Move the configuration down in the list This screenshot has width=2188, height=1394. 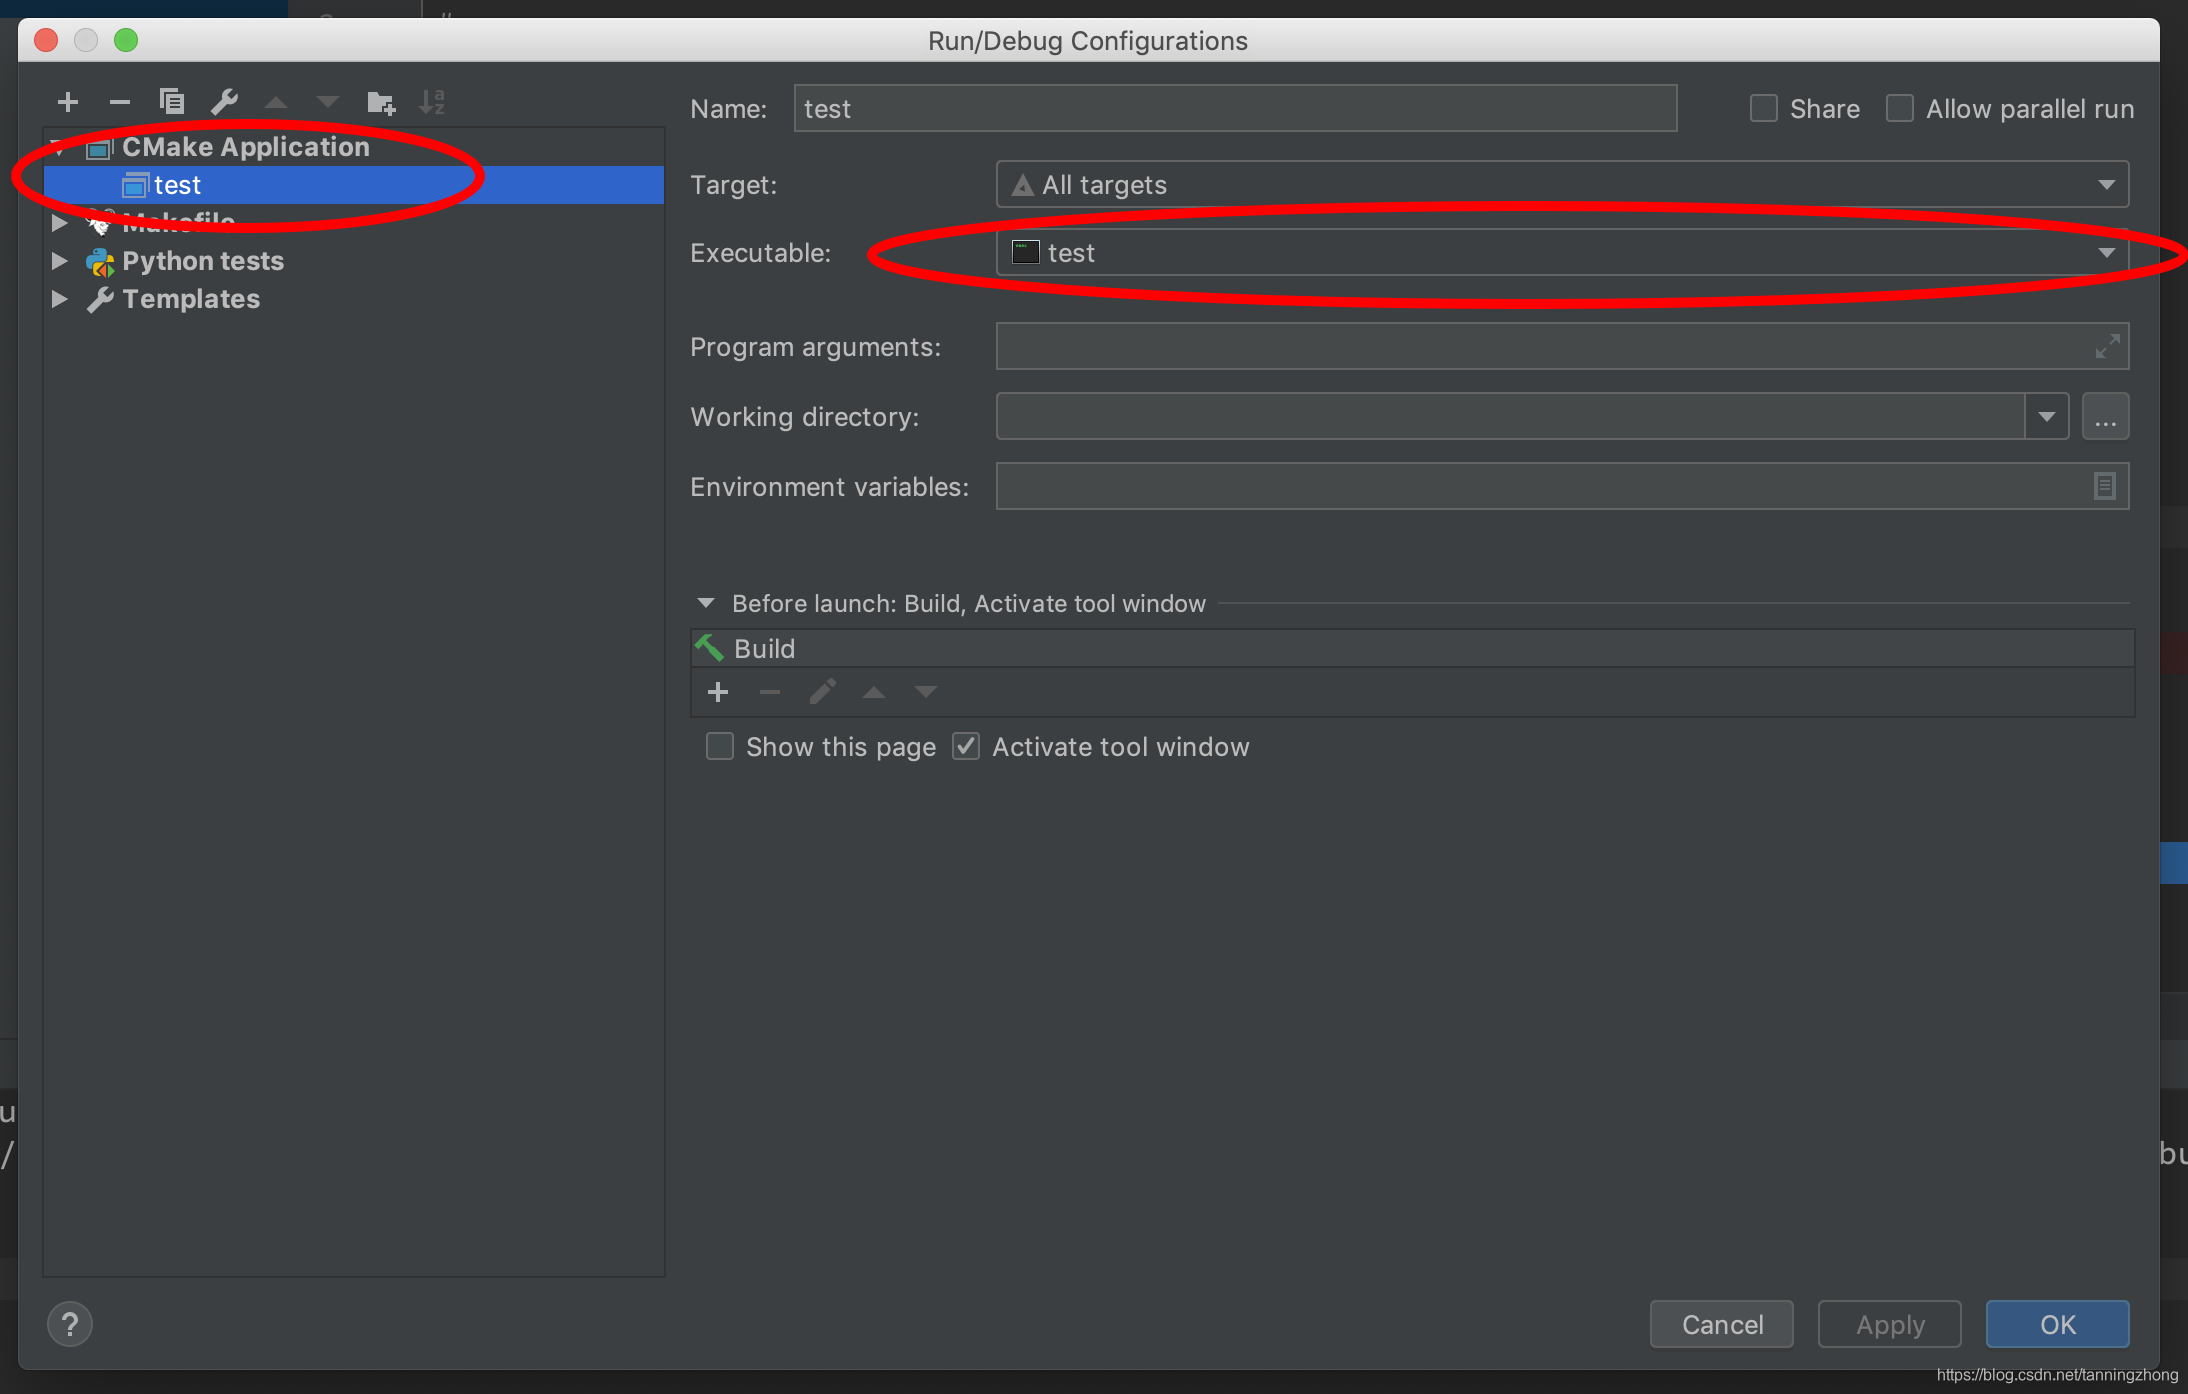328,102
